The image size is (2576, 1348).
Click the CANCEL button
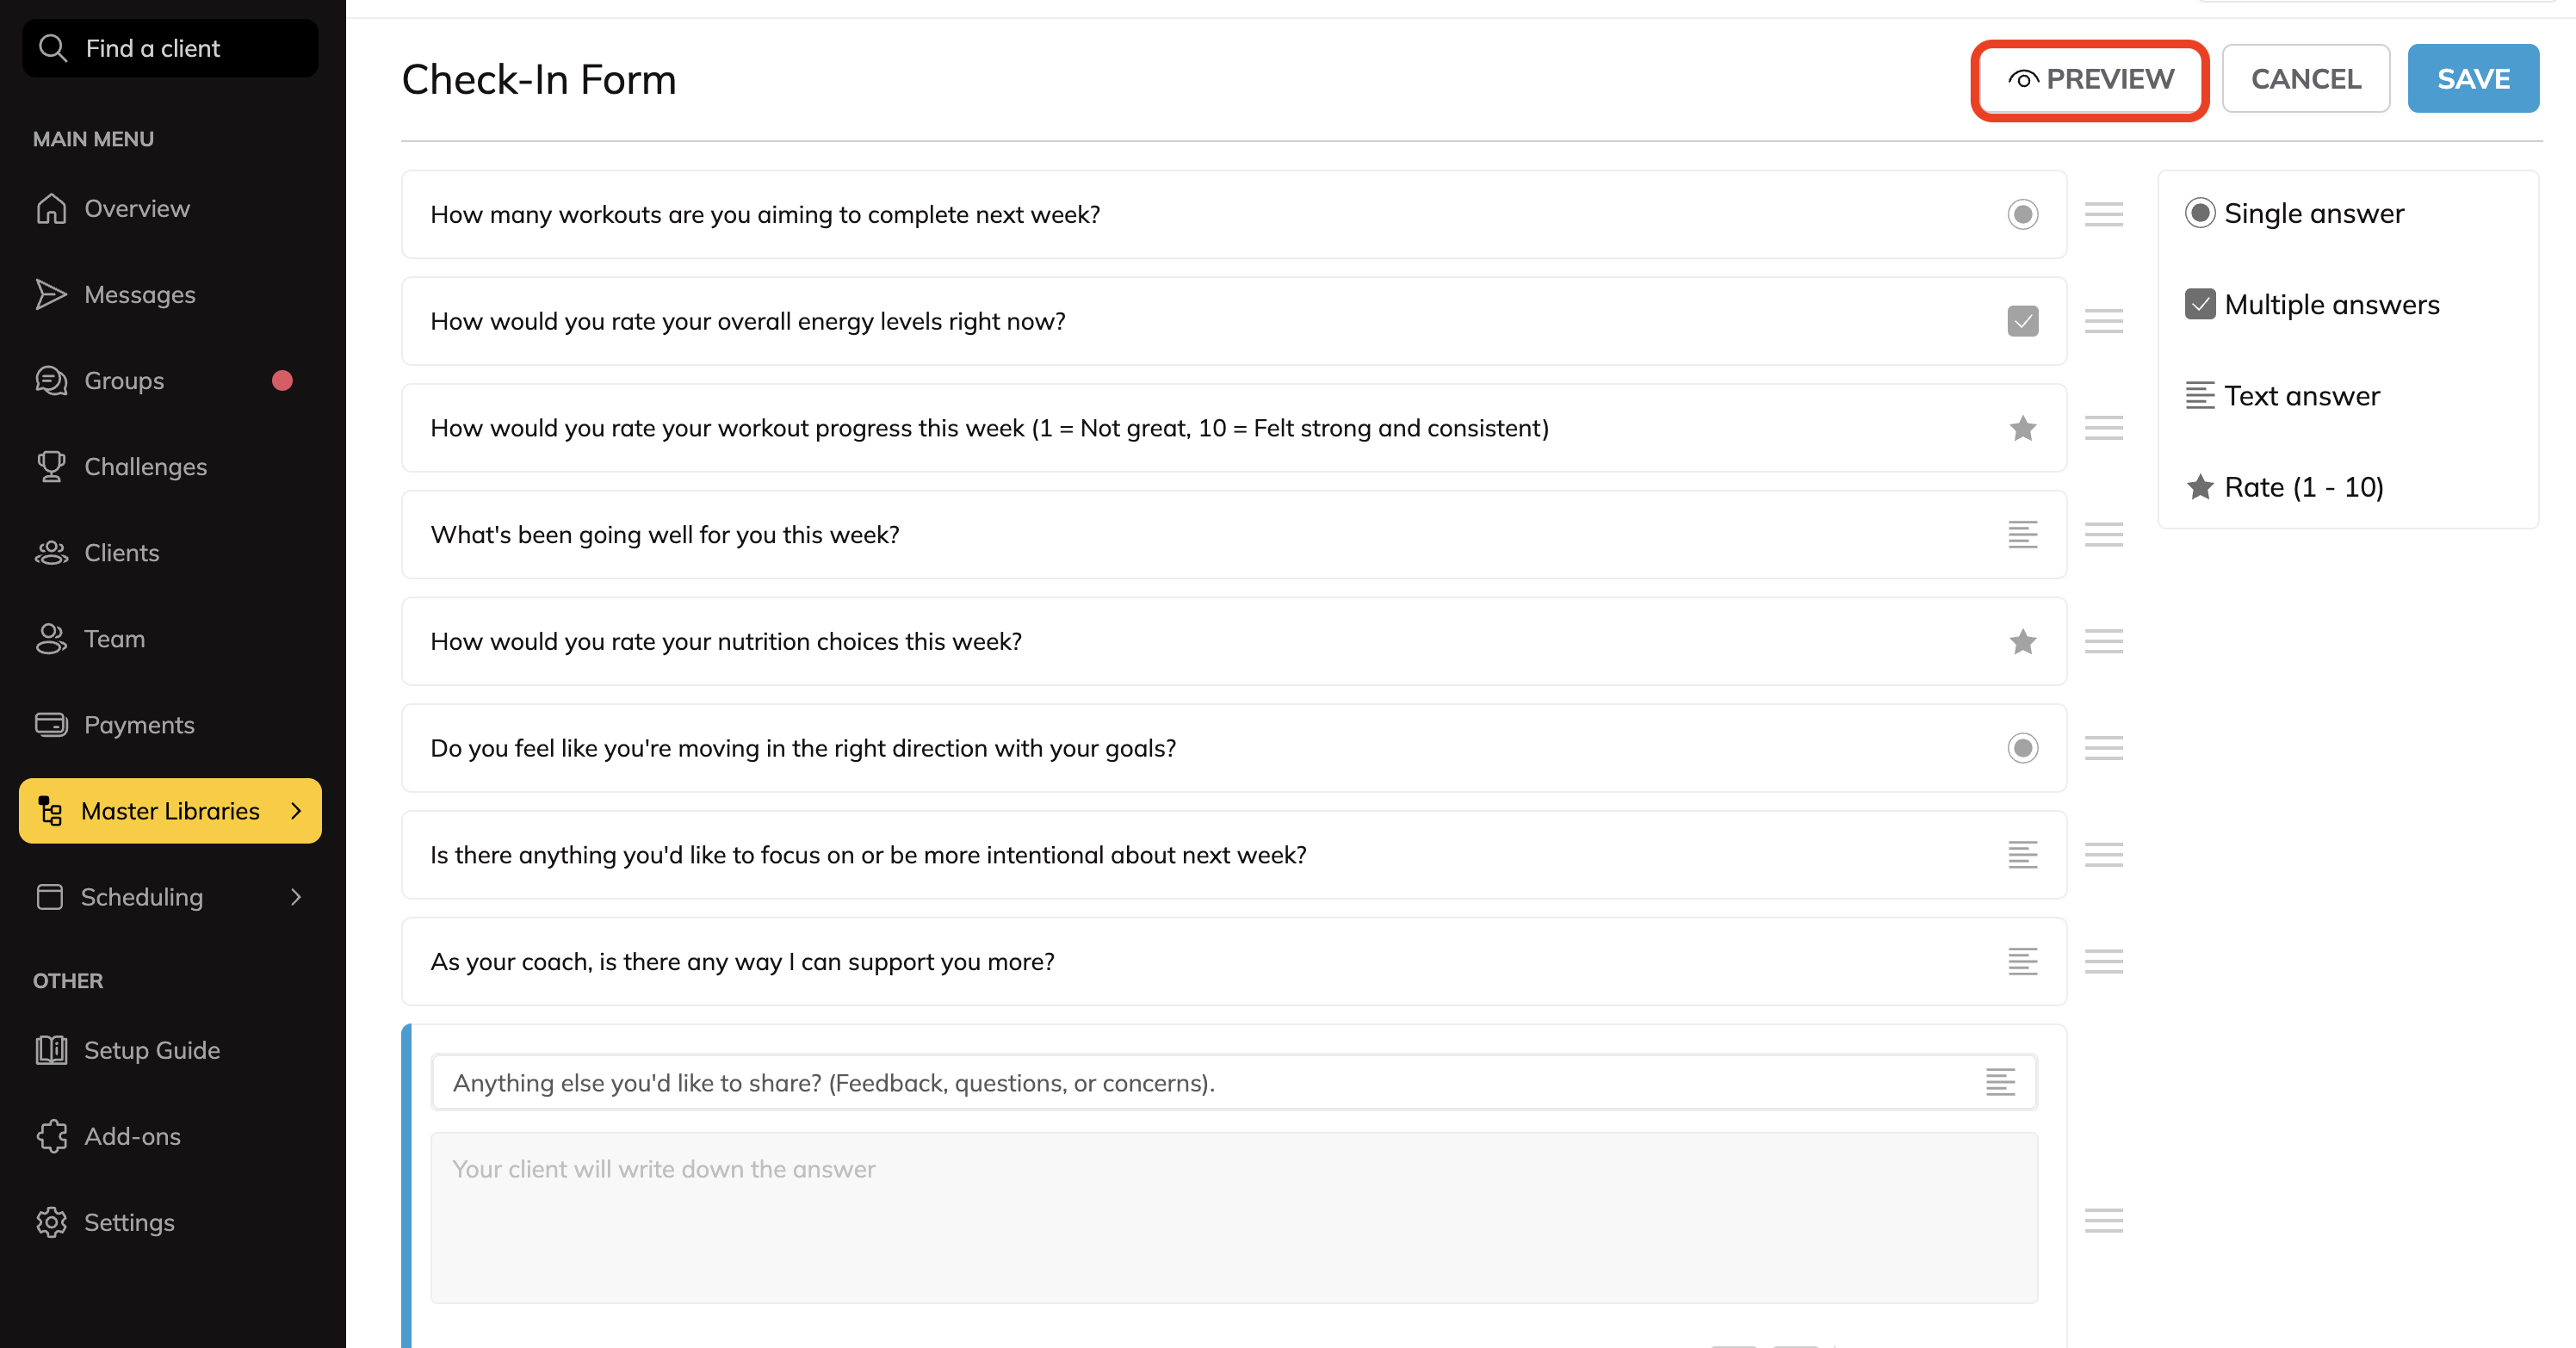coord(2305,78)
